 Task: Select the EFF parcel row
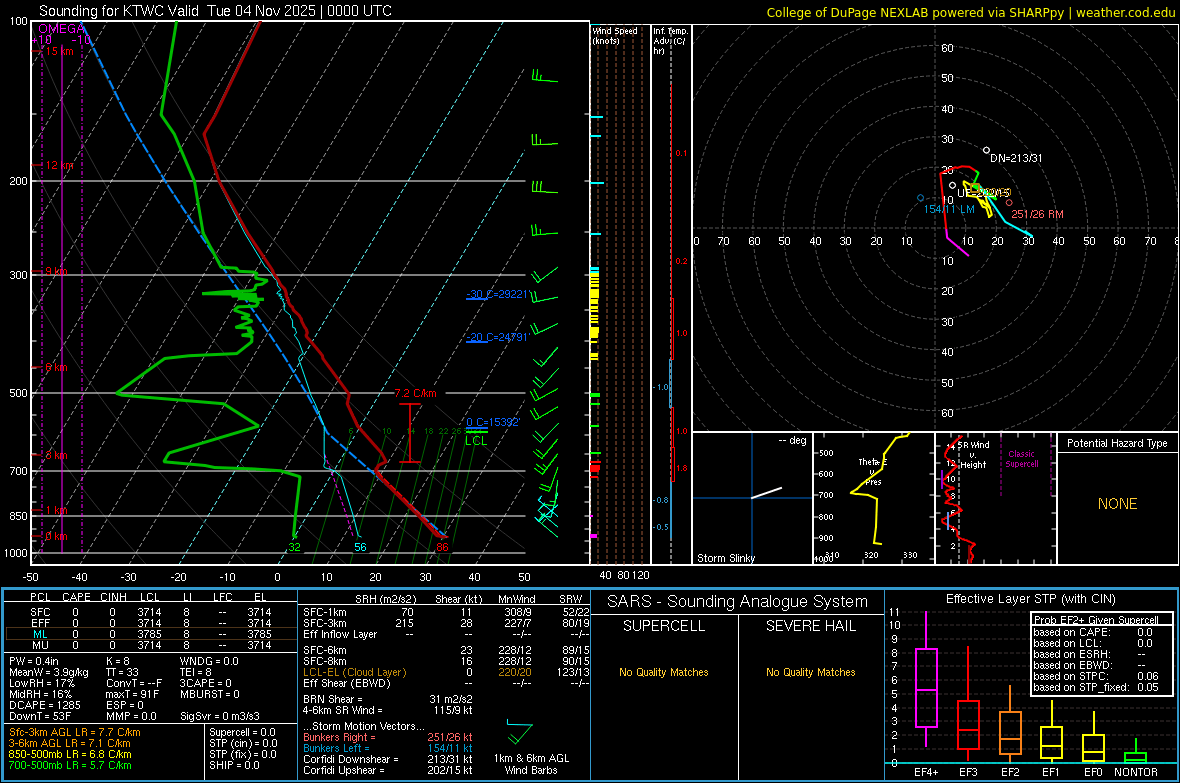(x=150, y=623)
